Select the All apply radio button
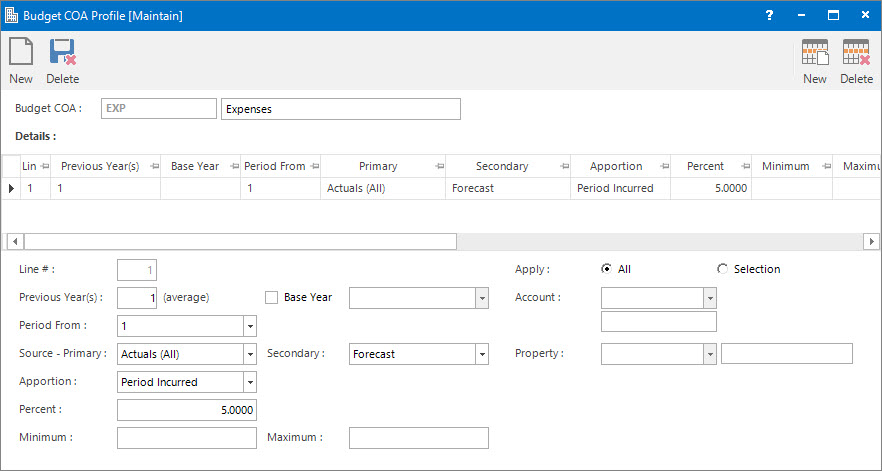Screen dimensions: 882x471 click(606, 269)
